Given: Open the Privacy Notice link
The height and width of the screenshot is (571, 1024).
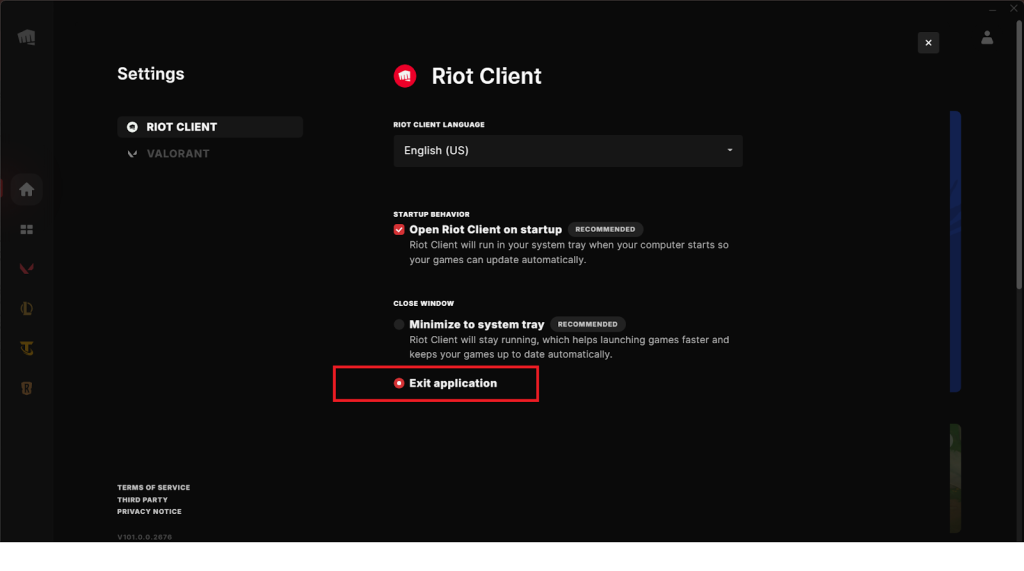Looking at the screenshot, I should click(x=150, y=512).
